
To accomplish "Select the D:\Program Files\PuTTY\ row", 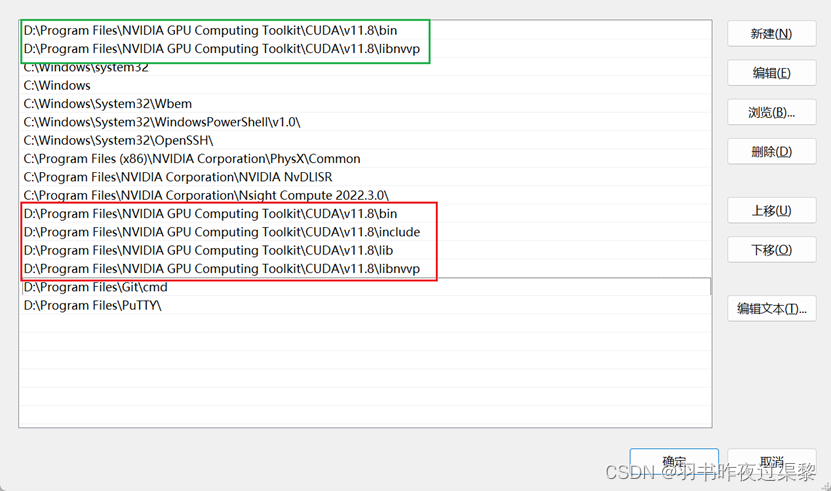I will tap(365, 305).
